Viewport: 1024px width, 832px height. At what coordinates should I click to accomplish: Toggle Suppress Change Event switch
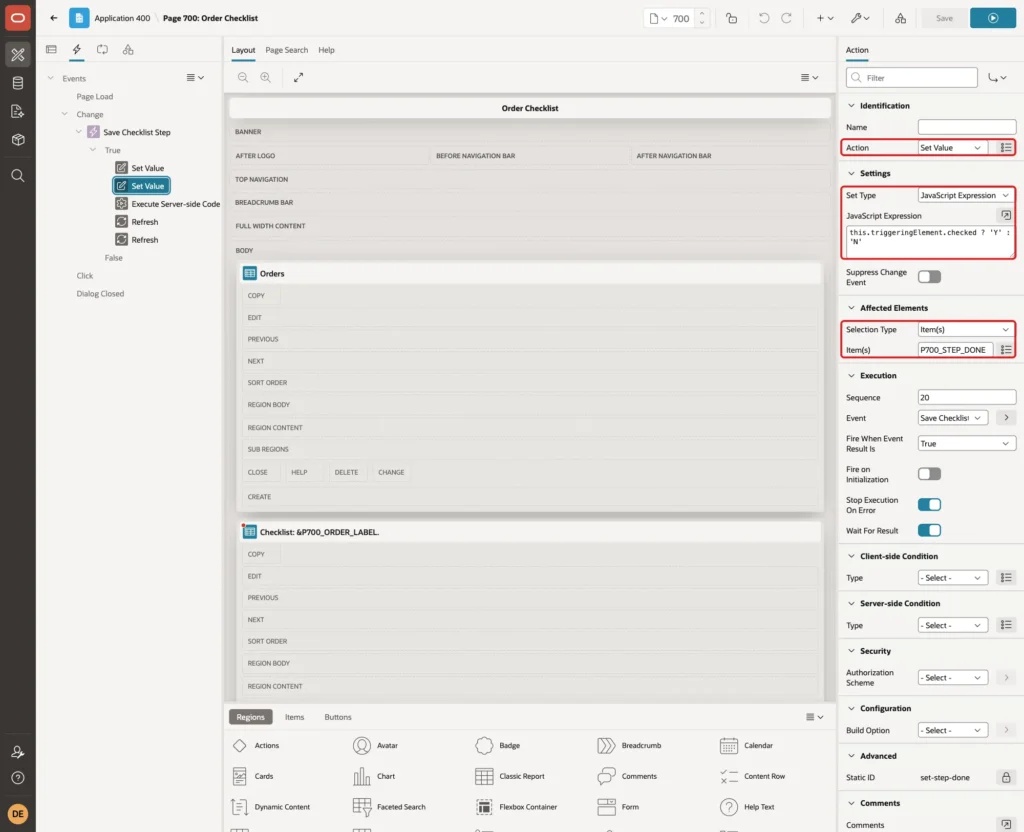coord(929,277)
